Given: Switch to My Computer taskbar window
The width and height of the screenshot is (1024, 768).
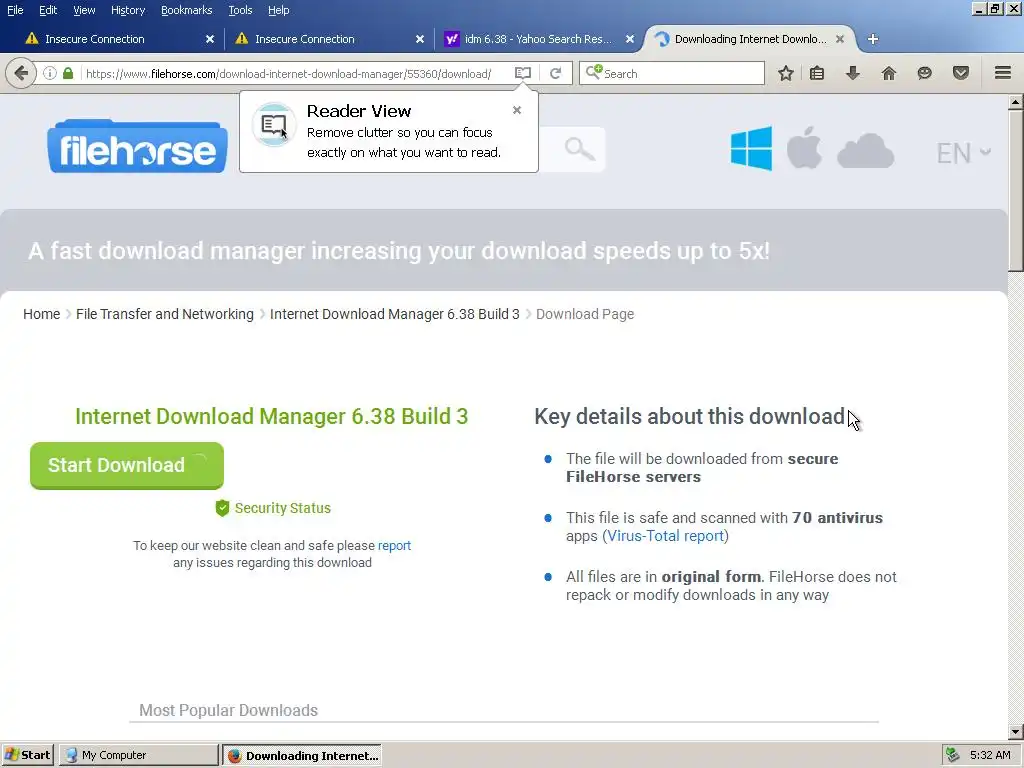Looking at the screenshot, I should click(139, 755).
